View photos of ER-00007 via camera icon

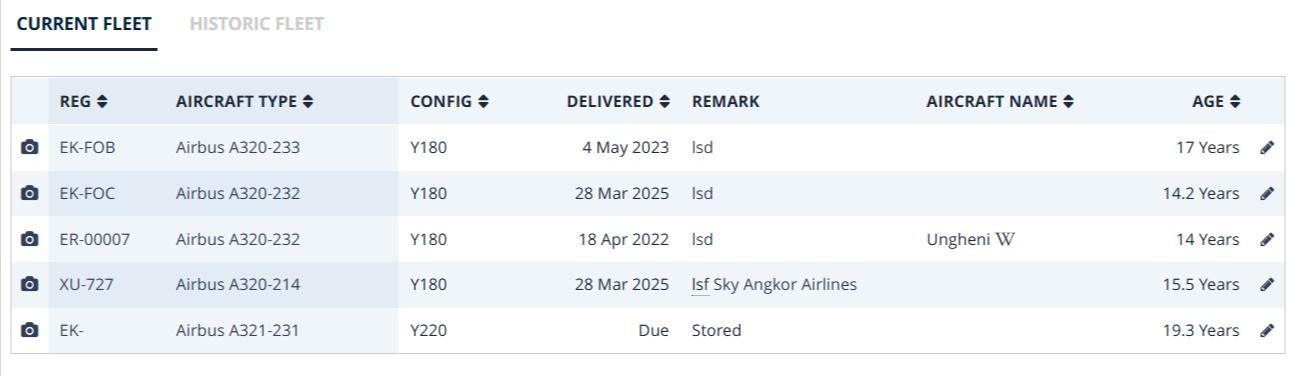pyautogui.click(x=30, y=240)
